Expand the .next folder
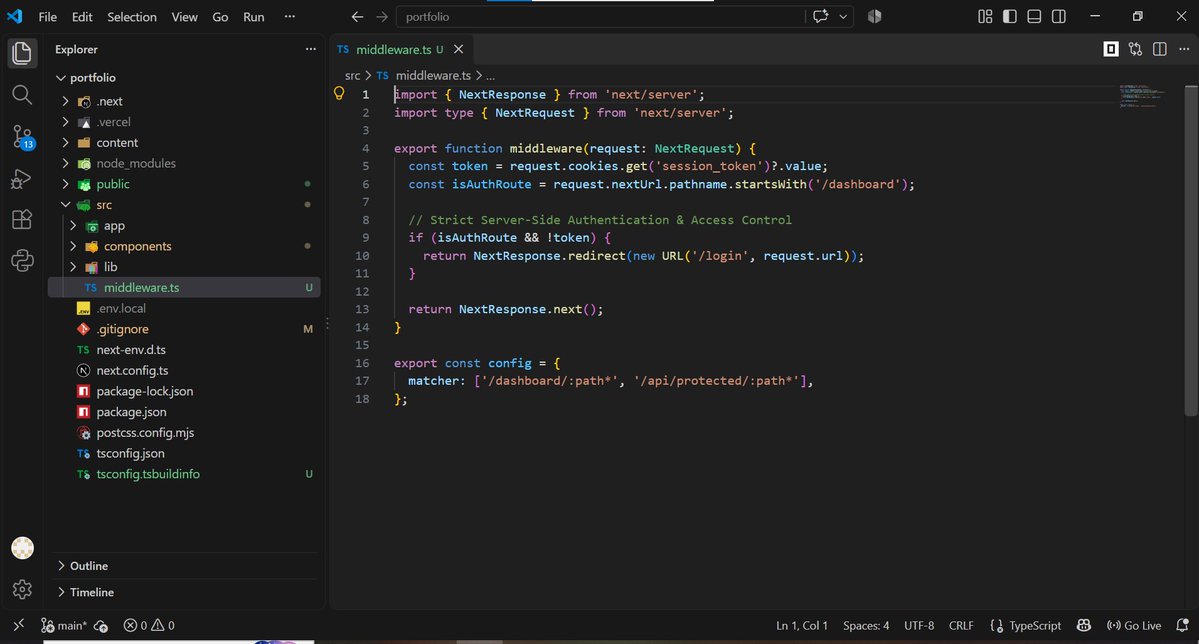 point(65,101)
